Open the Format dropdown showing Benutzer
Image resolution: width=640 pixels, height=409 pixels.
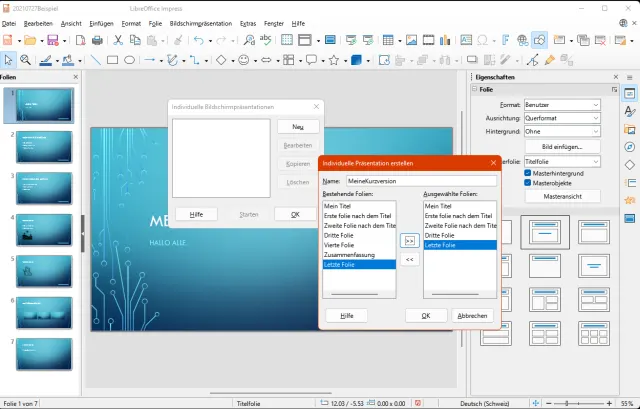(562, 104)
